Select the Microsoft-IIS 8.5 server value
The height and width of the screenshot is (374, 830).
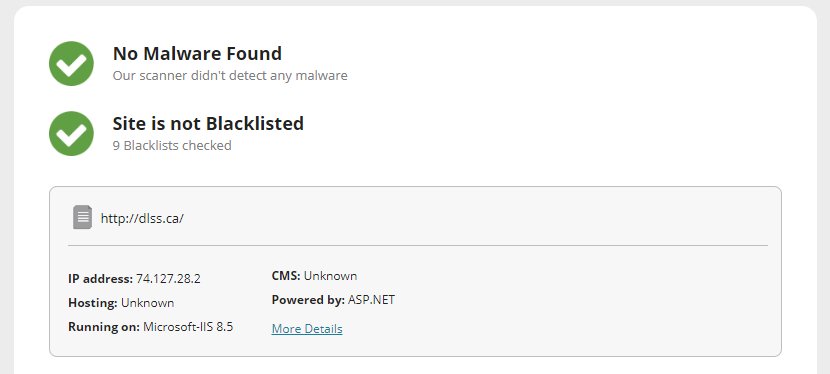tap(188, 327)
